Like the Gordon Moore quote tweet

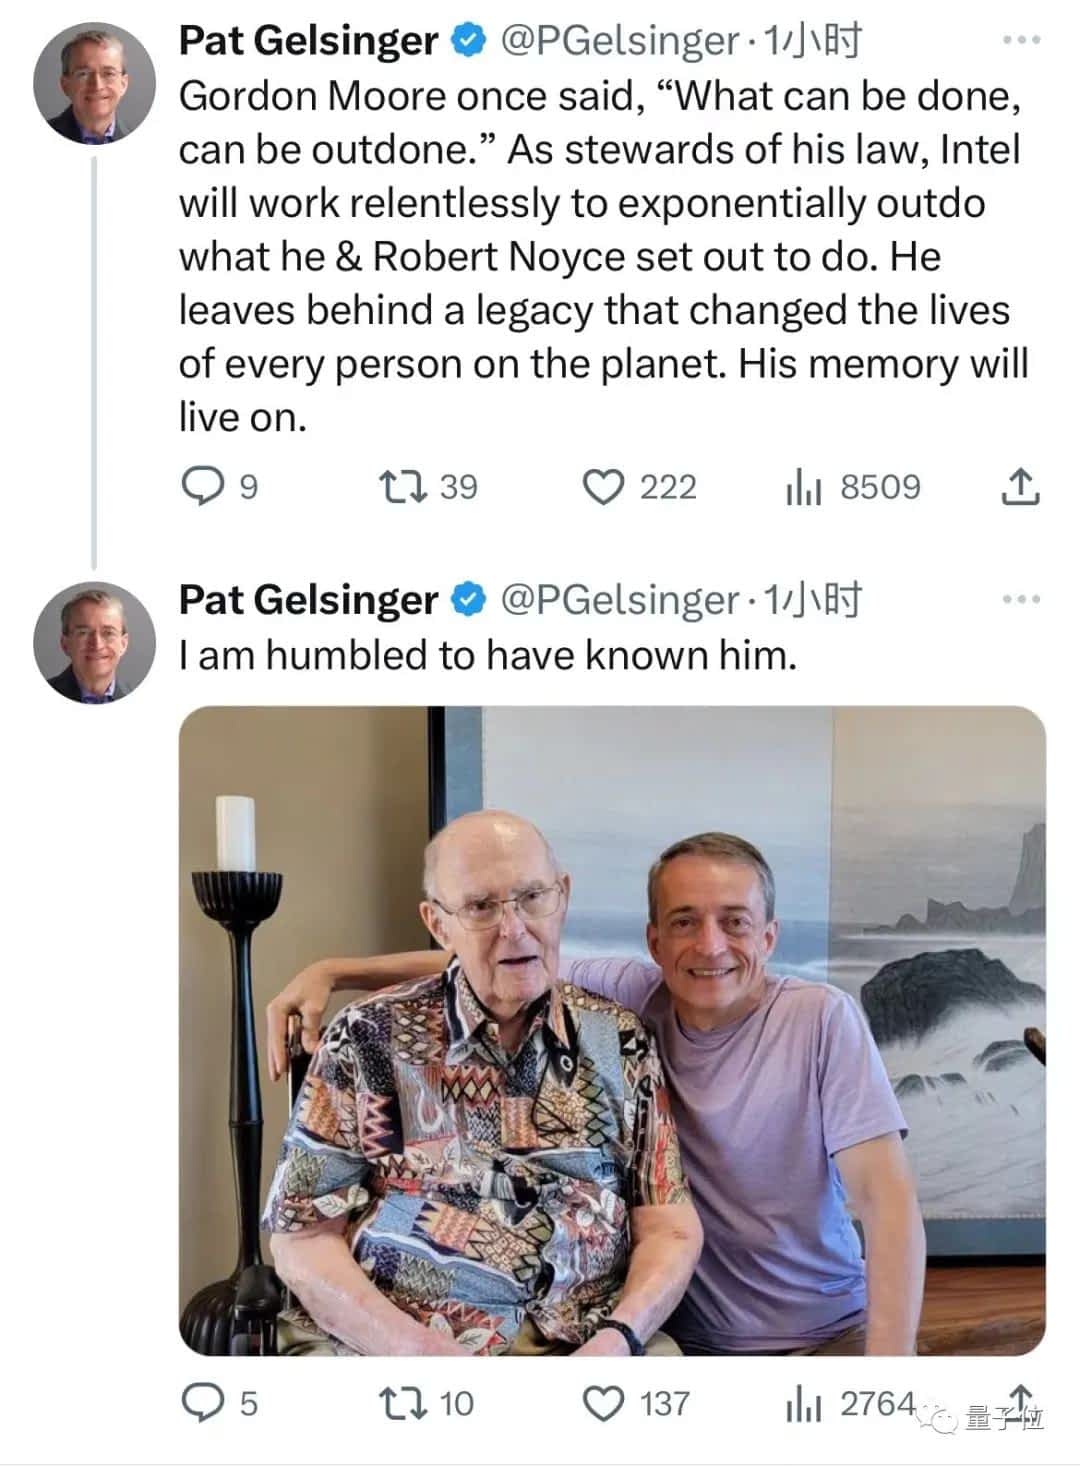tap(603, 487)
